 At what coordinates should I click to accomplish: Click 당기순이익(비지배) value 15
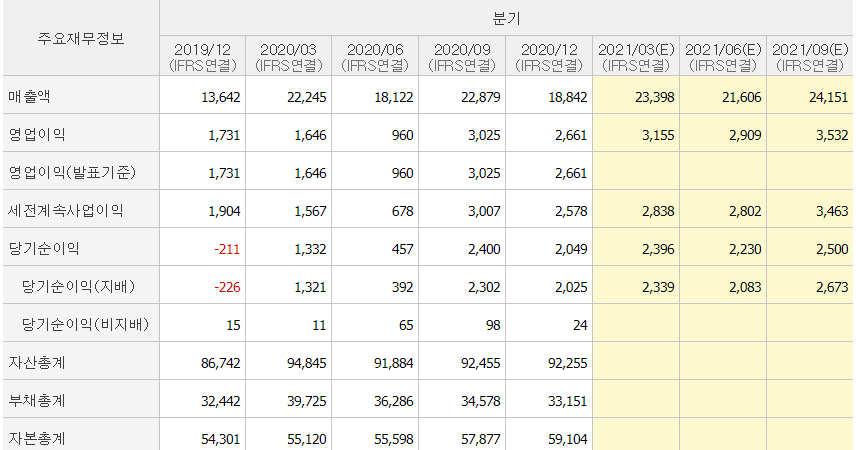click(233, 325)
